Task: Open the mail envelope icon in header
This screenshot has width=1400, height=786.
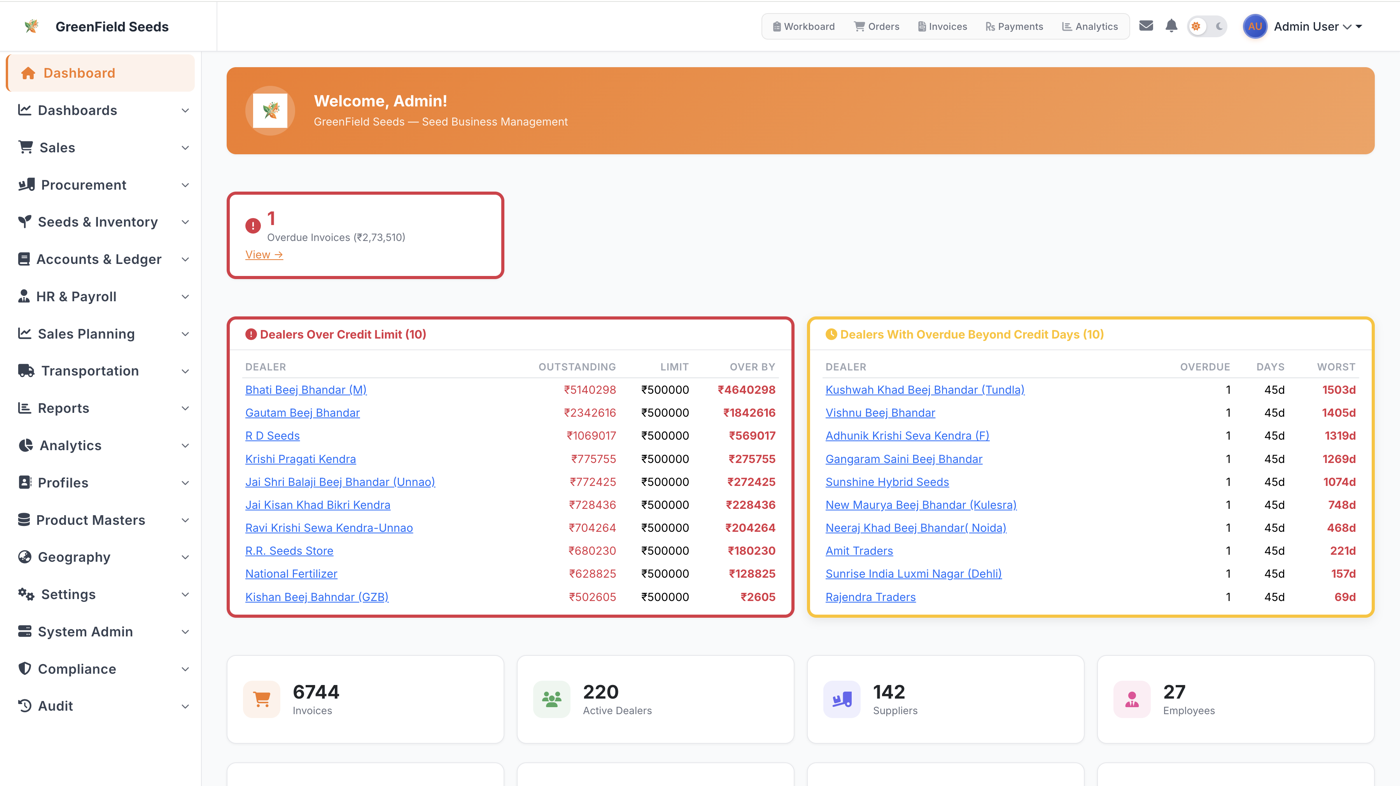Action: pyautogui.click(x=1146, y=26)
